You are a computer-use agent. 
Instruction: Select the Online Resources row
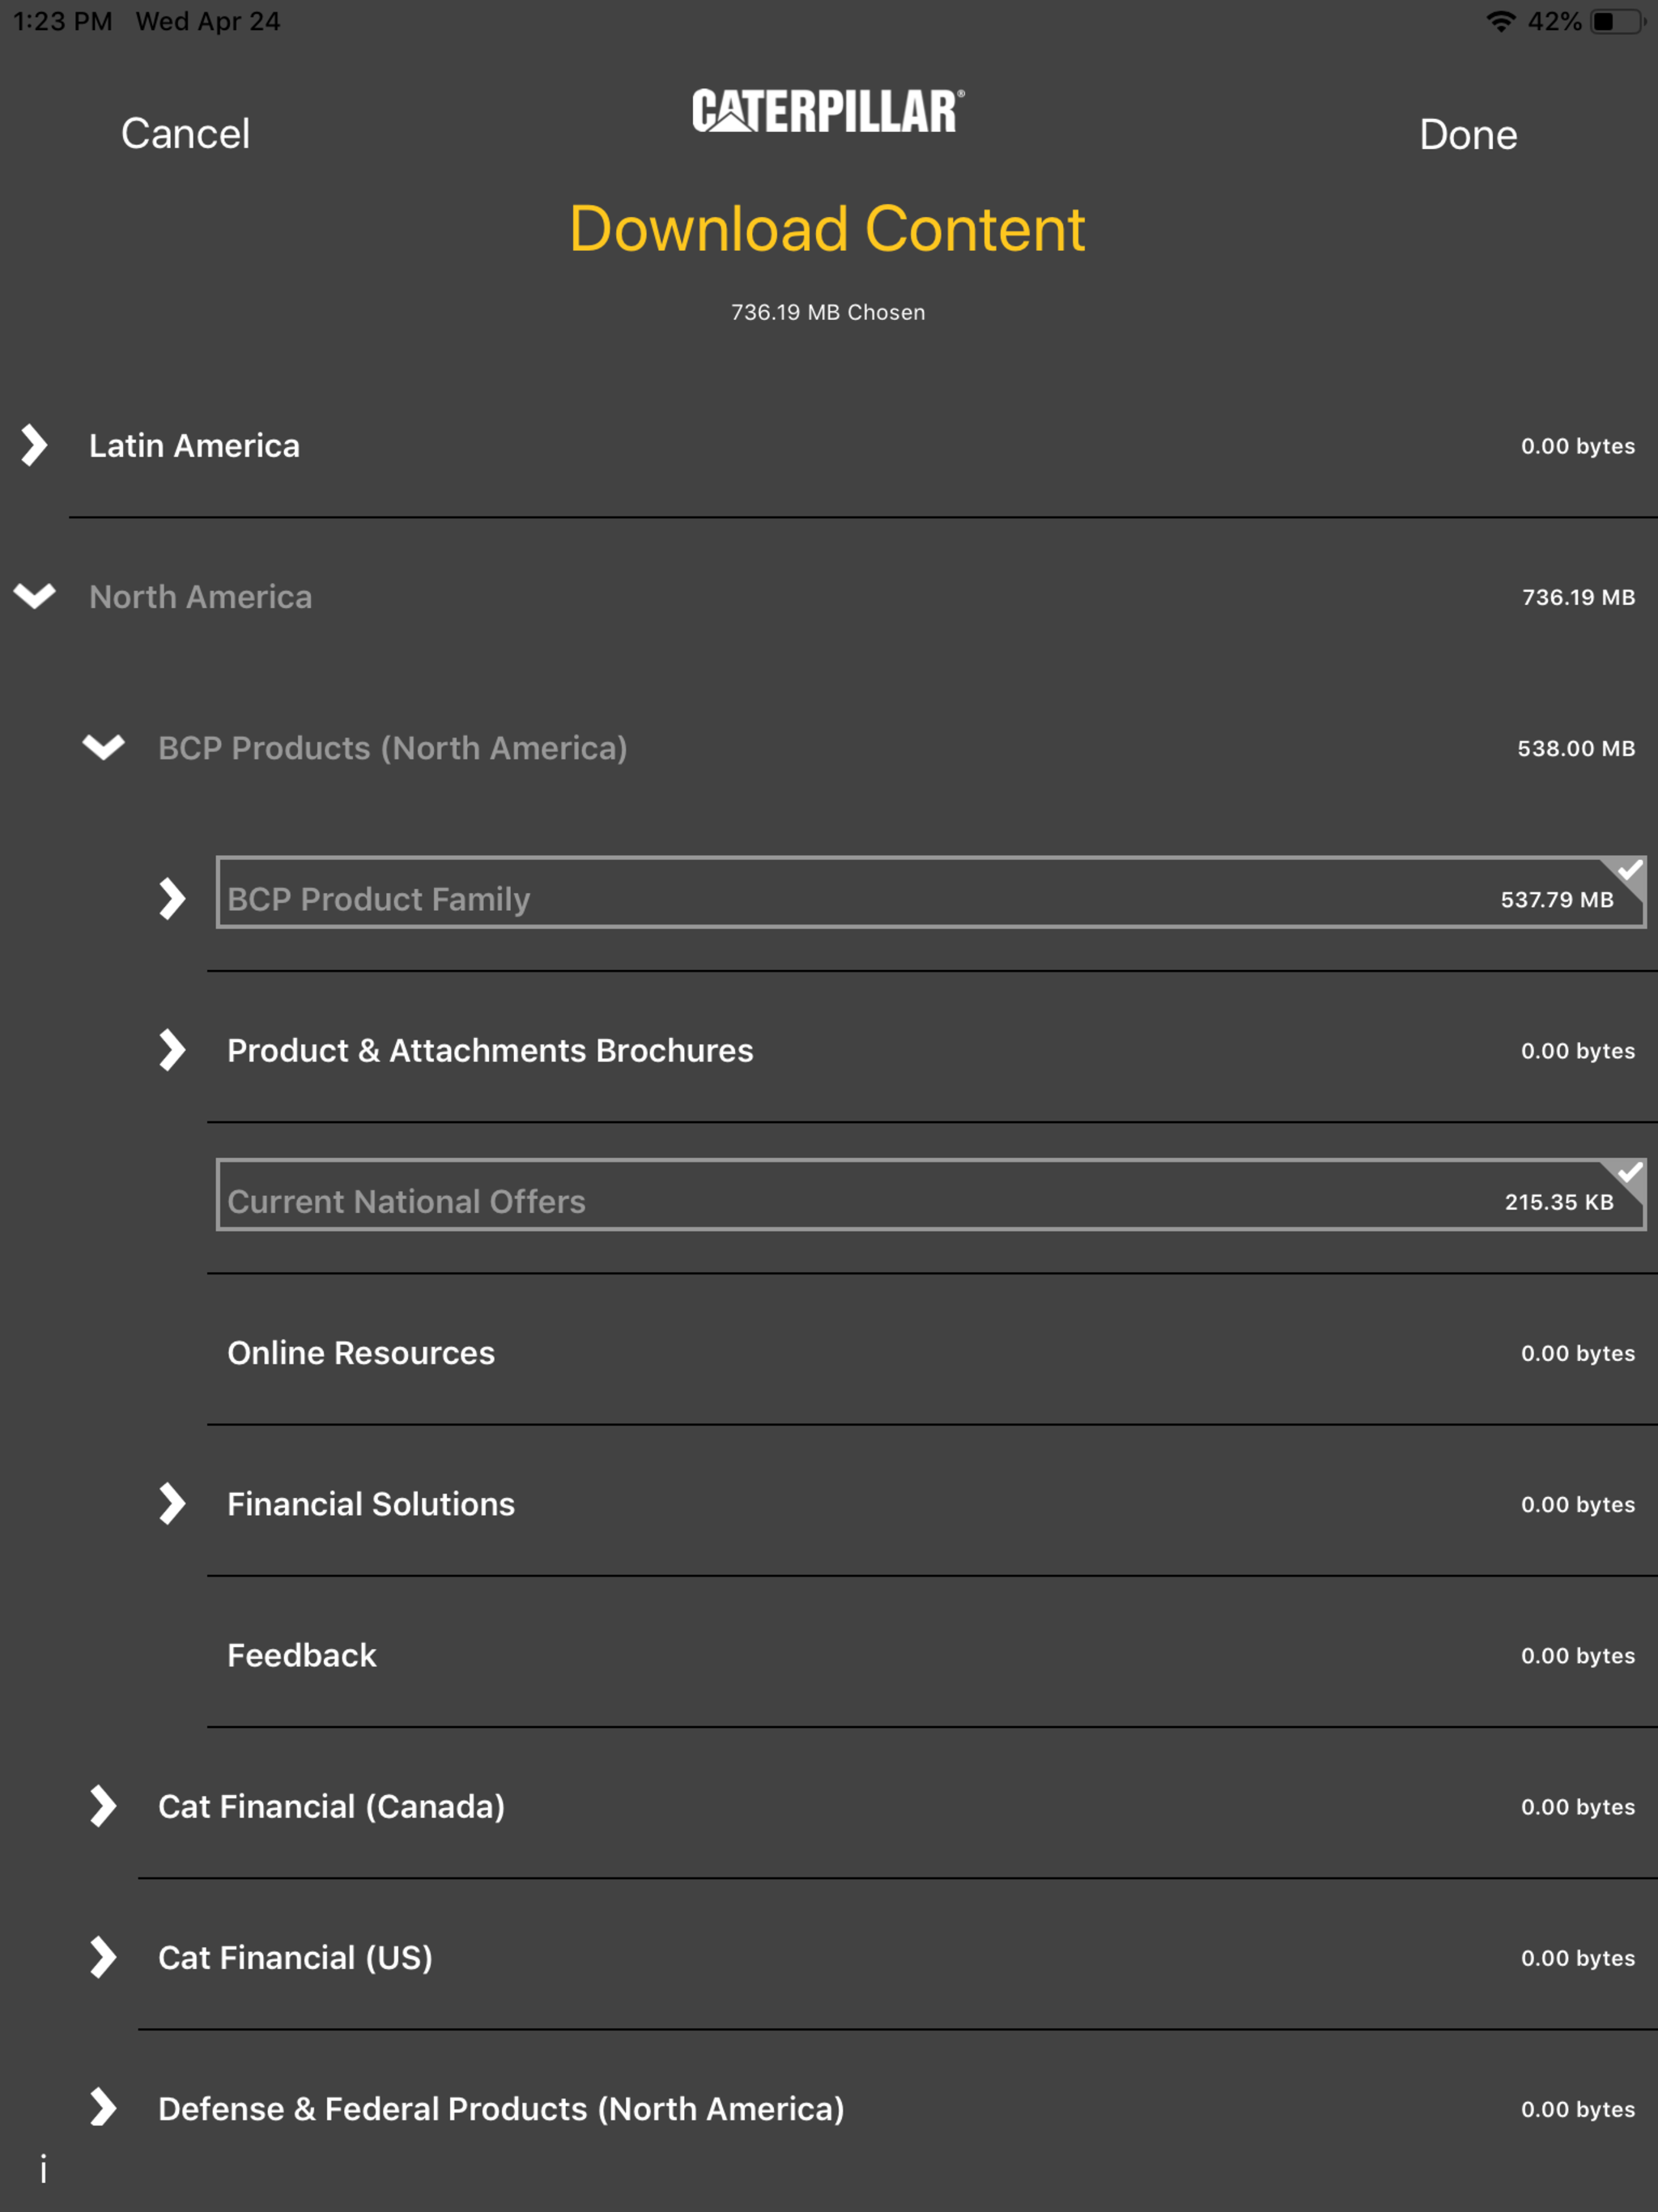coord(932,1352)
